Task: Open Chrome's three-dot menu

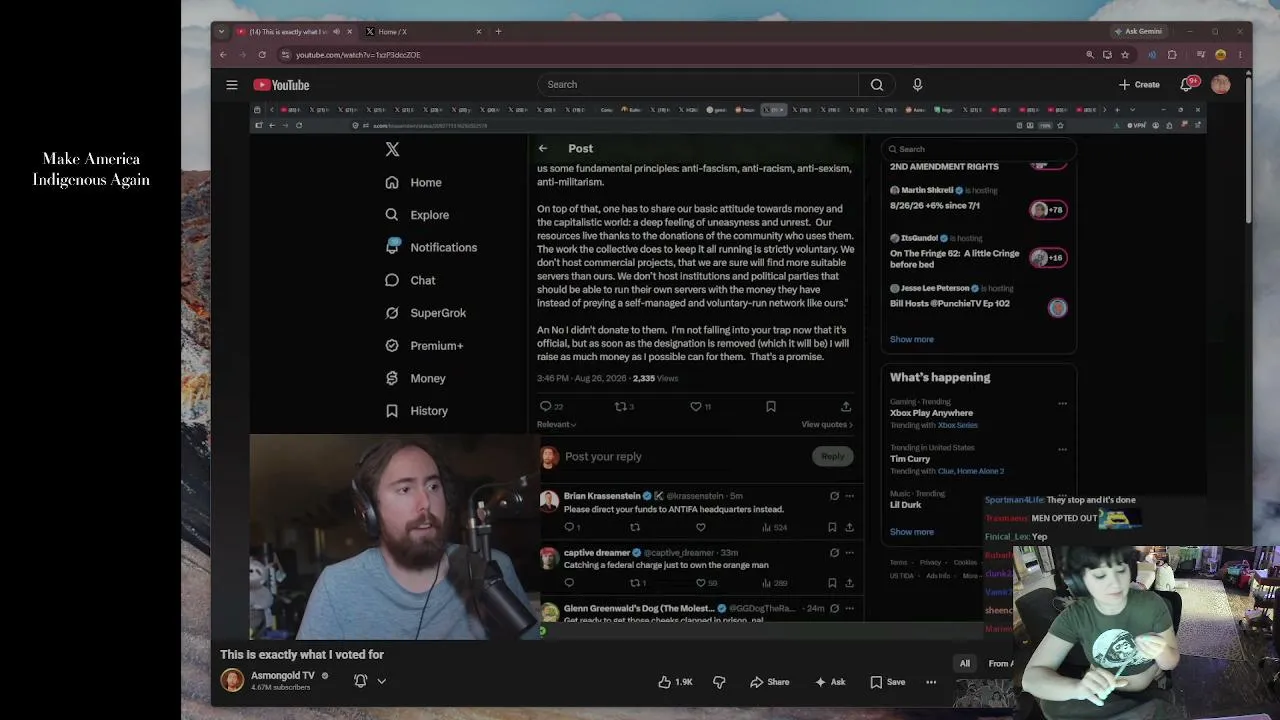Action: (1240, 55)
